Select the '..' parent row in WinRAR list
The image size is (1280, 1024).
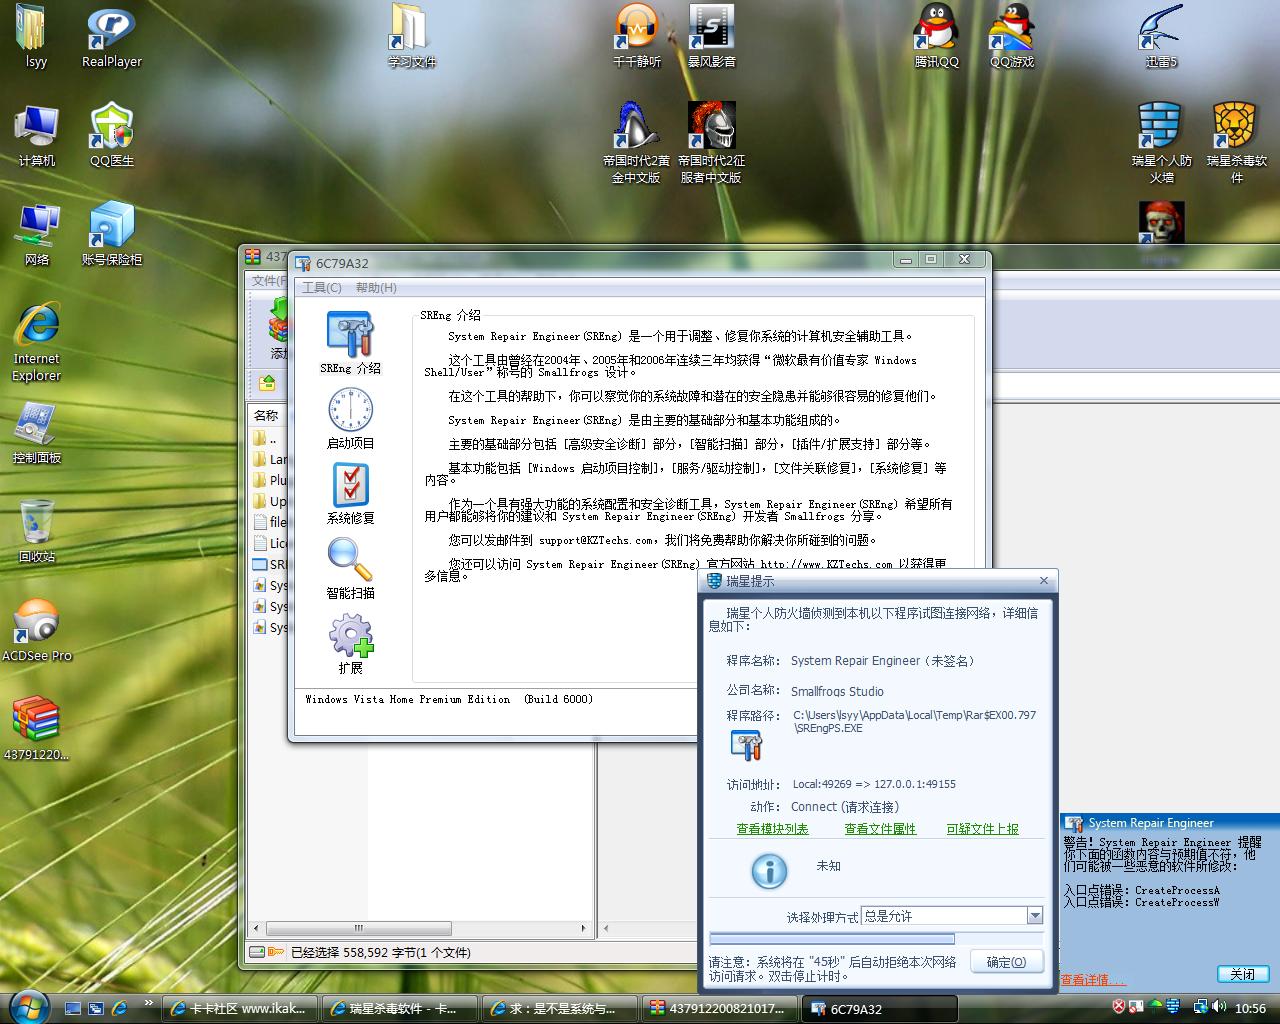(x=270, y=438)
